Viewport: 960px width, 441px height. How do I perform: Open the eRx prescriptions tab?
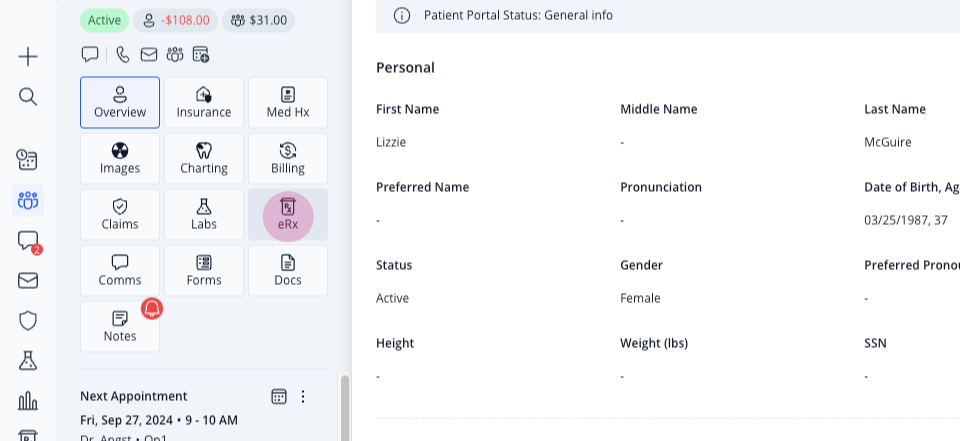click(x=288, y=214)
